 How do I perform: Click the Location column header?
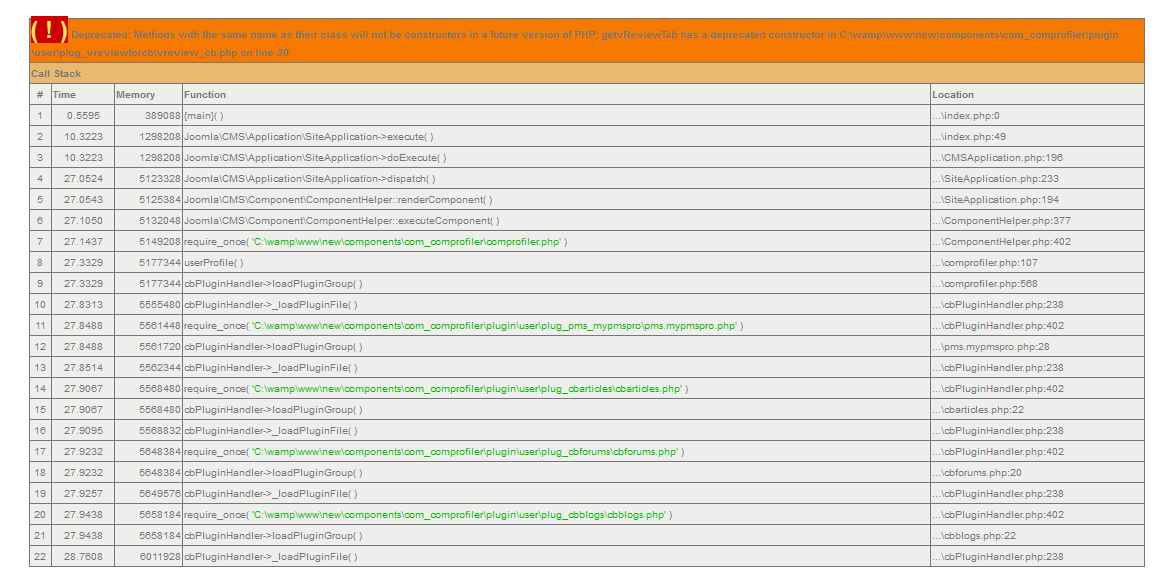coord(953,95)
